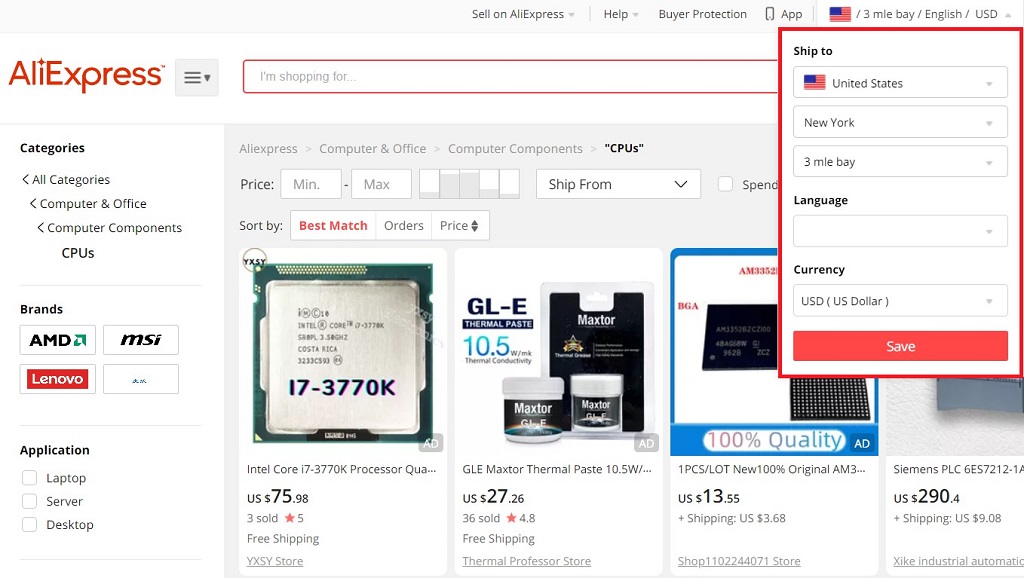Open Intel Core i7-3770K Processor listing title
This screenshot has width=1024, height=578.
pyautogui.click(x=342, y=469)
